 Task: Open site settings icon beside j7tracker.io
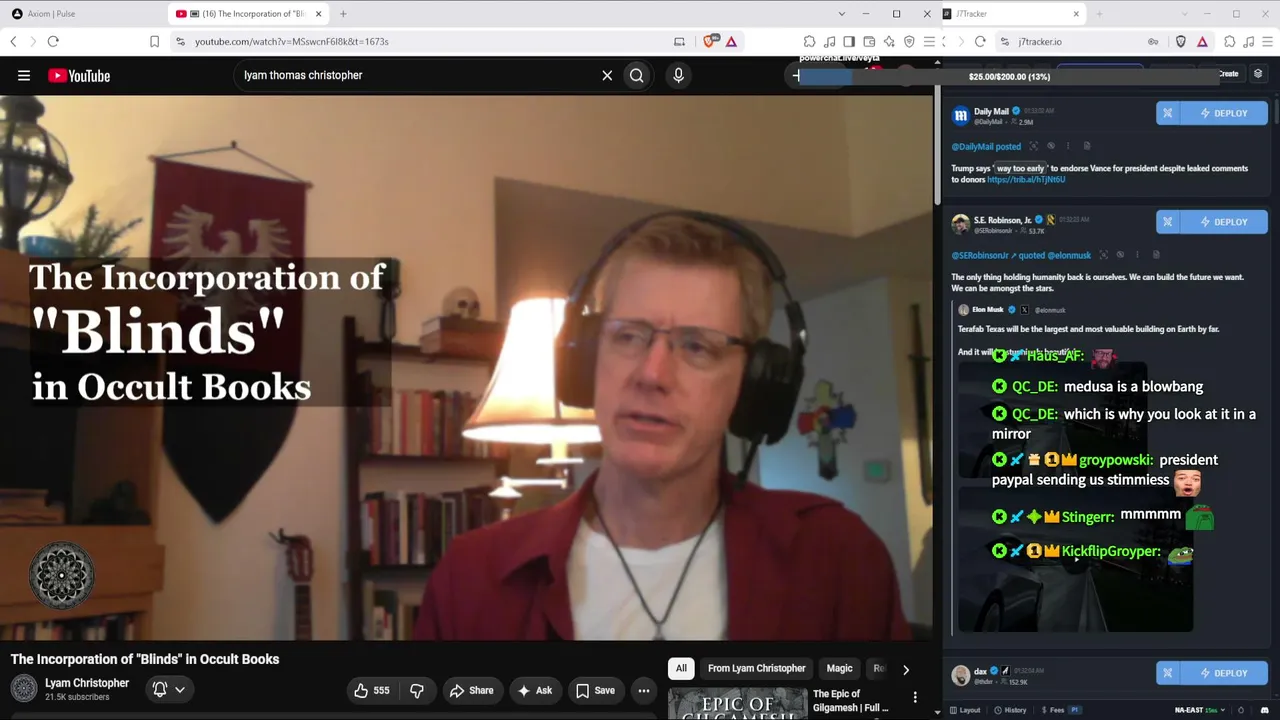pyautogui.click(x=1005, y=42)
